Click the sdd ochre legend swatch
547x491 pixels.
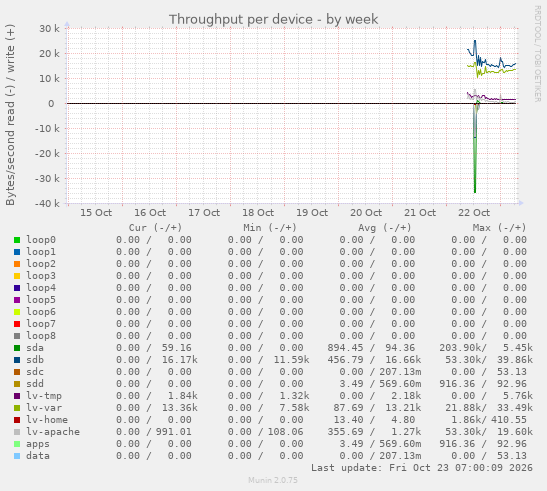pyautogui.click(x=17, y=384)
